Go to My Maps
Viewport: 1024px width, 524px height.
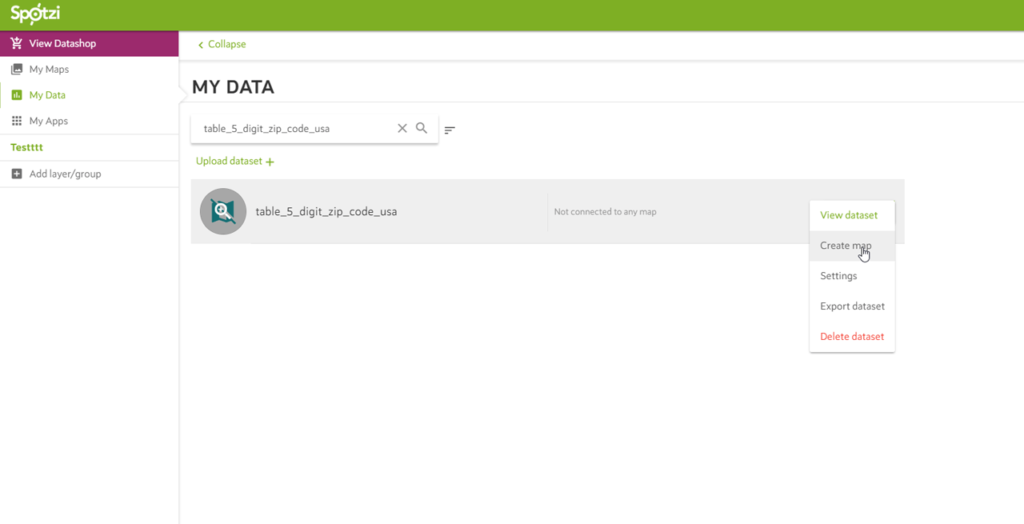(49, 69)
